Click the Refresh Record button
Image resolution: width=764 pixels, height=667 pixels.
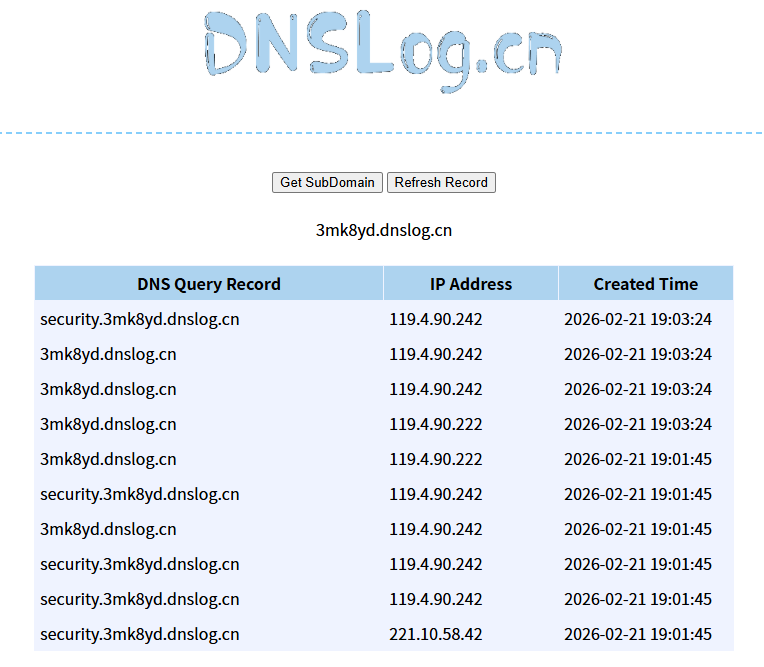tap(441, 182)
